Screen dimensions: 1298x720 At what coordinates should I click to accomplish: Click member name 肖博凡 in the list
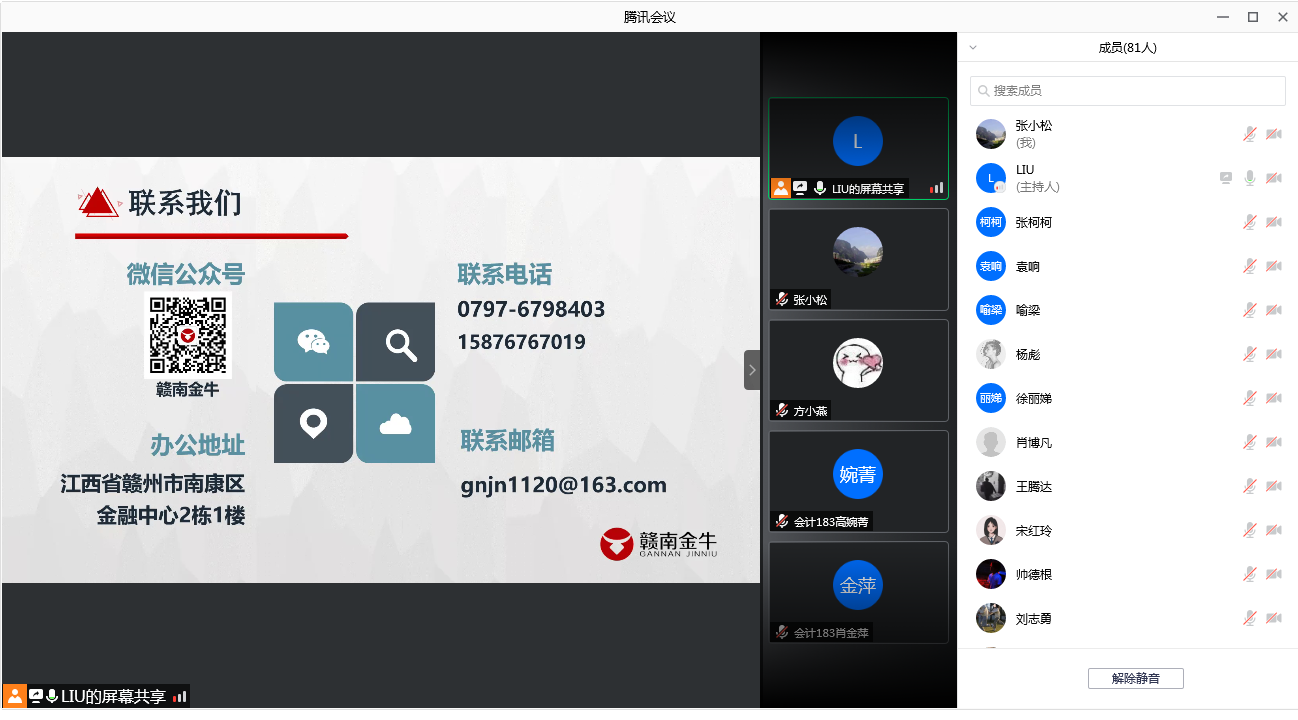pyautogui.click(x=1034, y=442)
